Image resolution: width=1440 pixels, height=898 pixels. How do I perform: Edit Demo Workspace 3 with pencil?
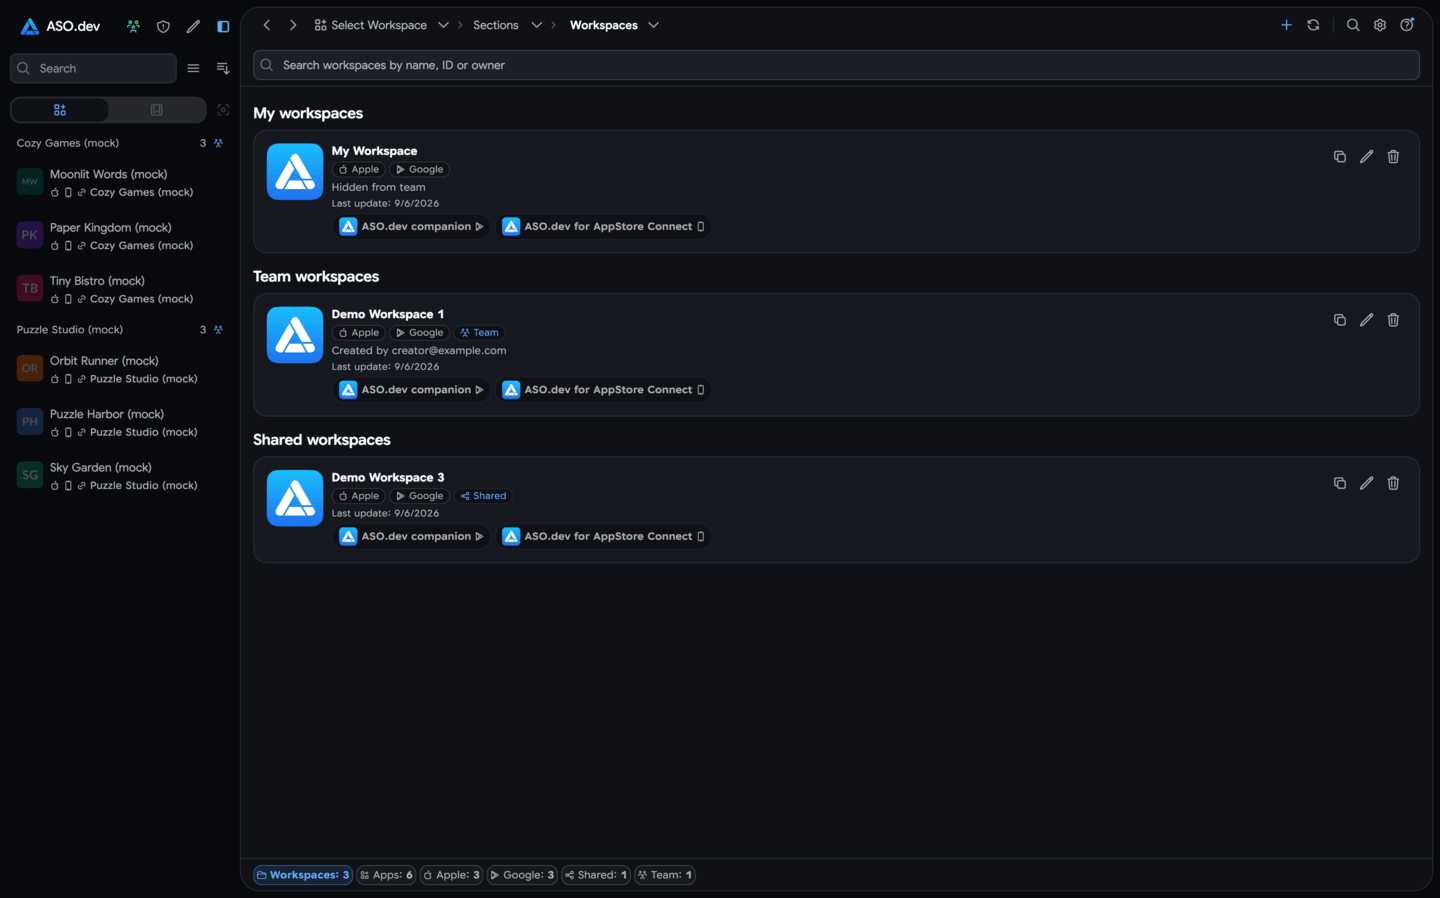point(1366,483)
